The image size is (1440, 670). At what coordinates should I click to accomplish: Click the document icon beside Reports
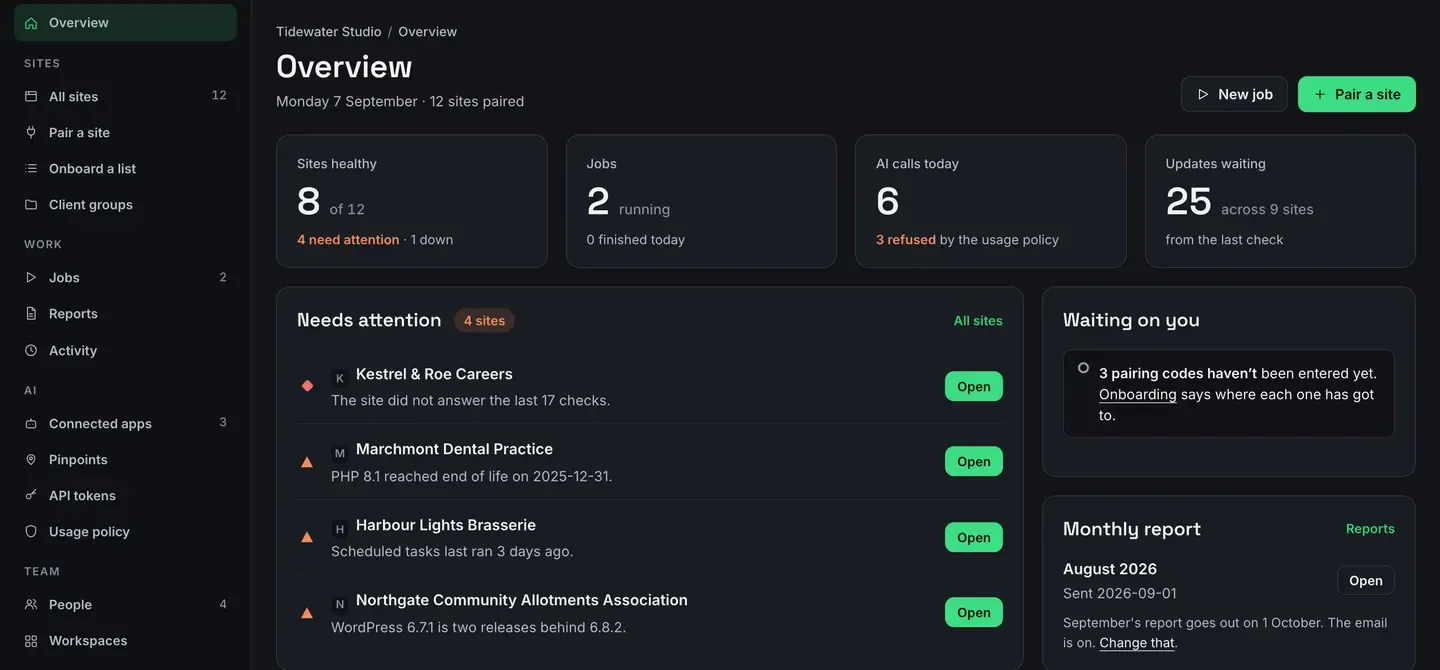[31, 314]
